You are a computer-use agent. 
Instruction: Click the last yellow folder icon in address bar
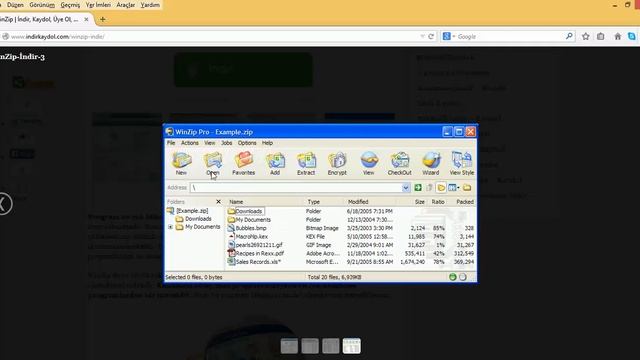coord(467,187)
